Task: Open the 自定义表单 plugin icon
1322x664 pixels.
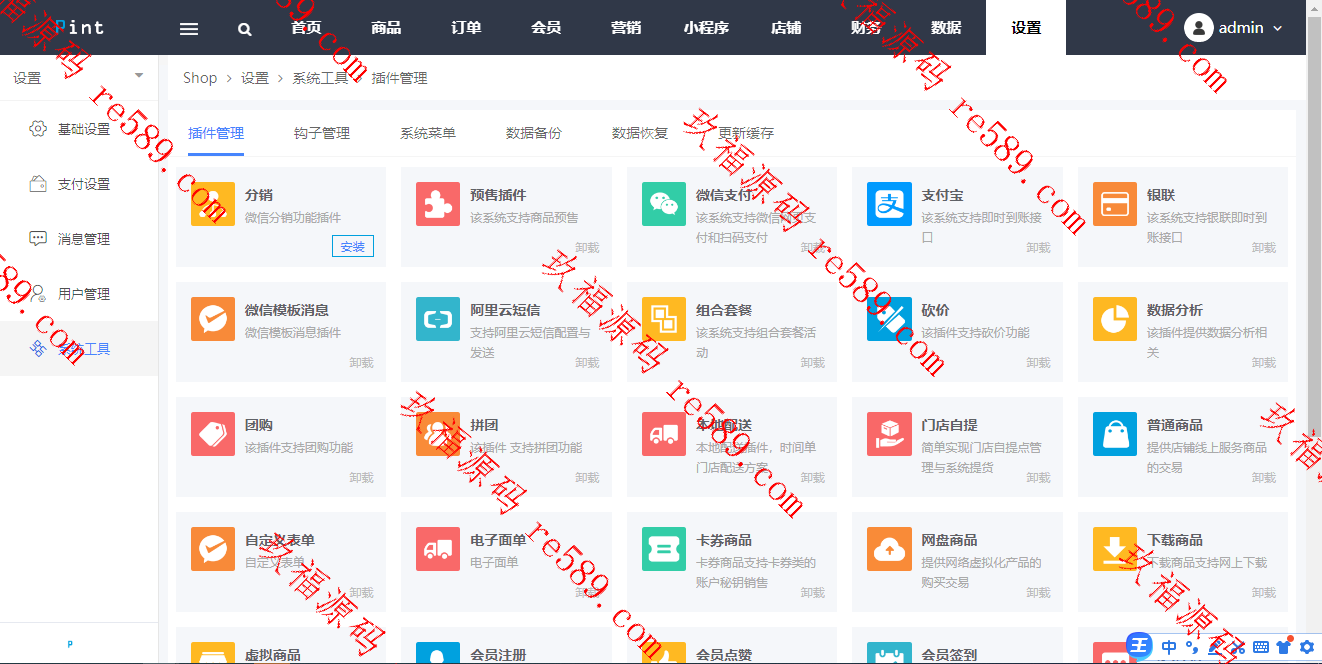Action: click(213, 549)
